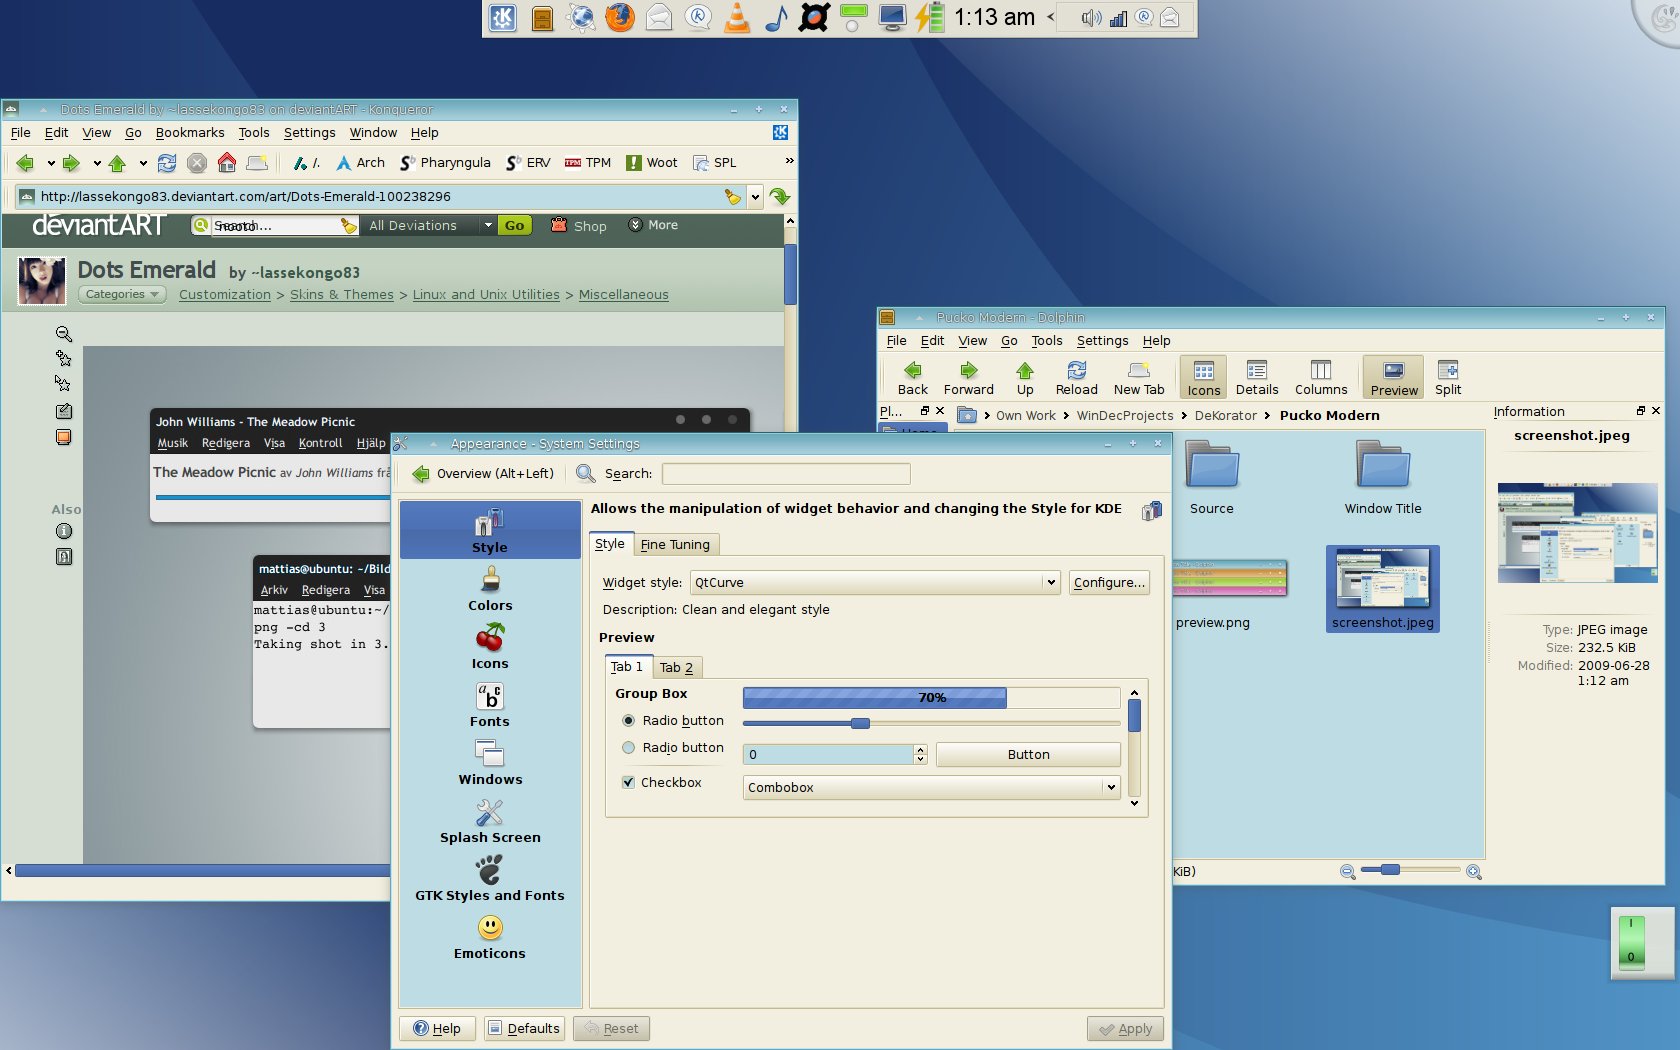Split the Dolphin view
The height and width of the screenshot is (1050, 1680).
pos(1448,378)
